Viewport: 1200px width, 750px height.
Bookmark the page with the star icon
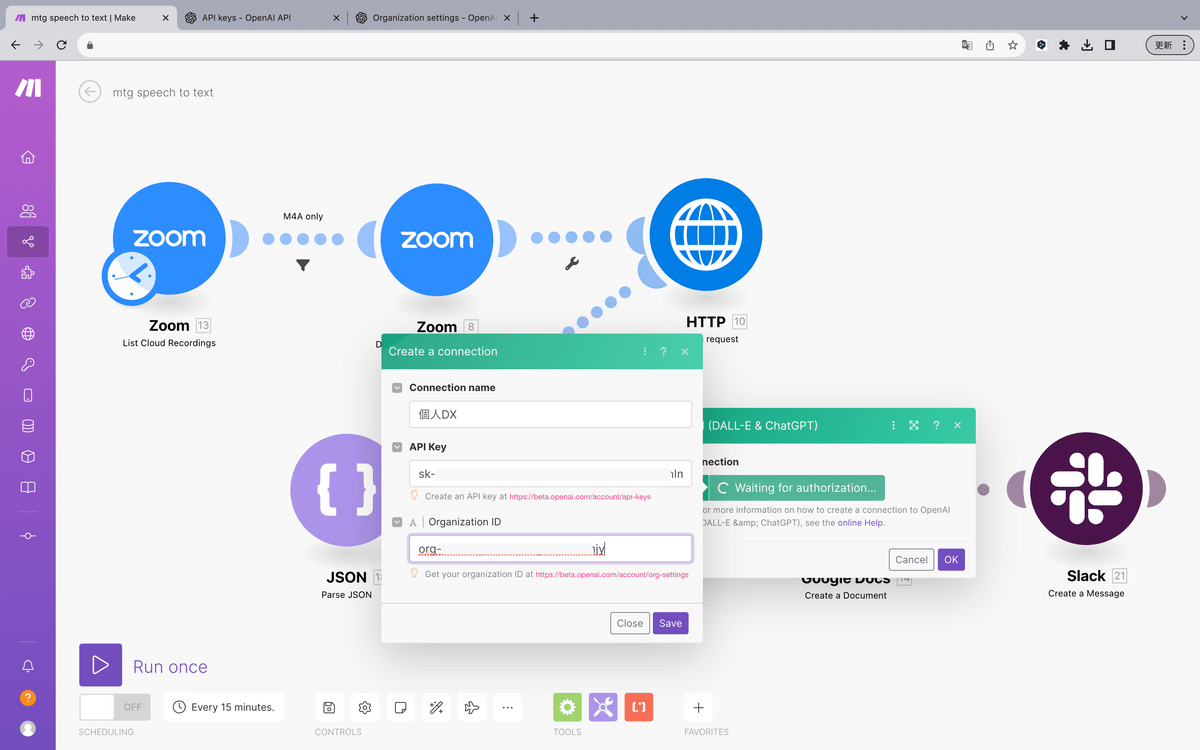(1012, 45)
